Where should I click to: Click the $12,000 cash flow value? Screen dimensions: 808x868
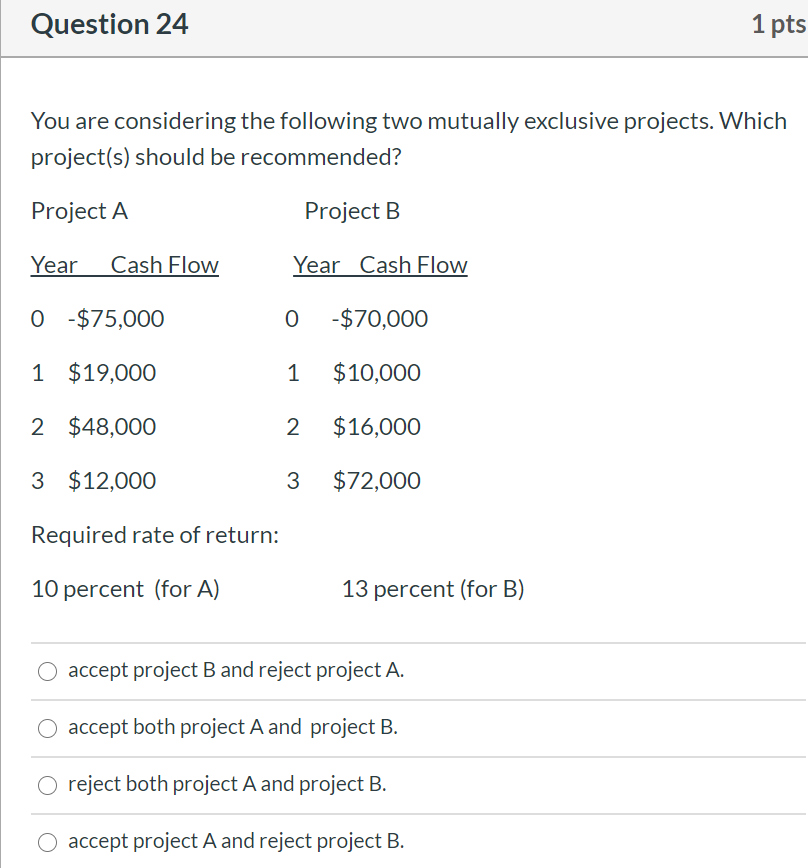(112, 481)
